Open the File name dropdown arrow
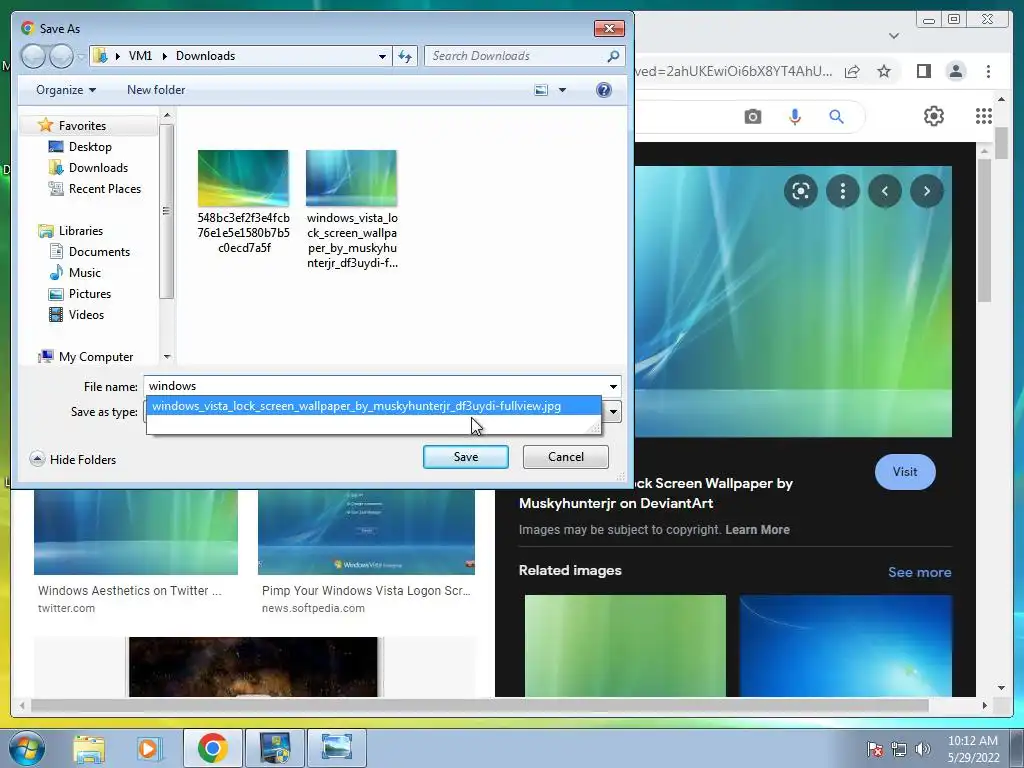 pyautogui.click(x=613, y=386)
